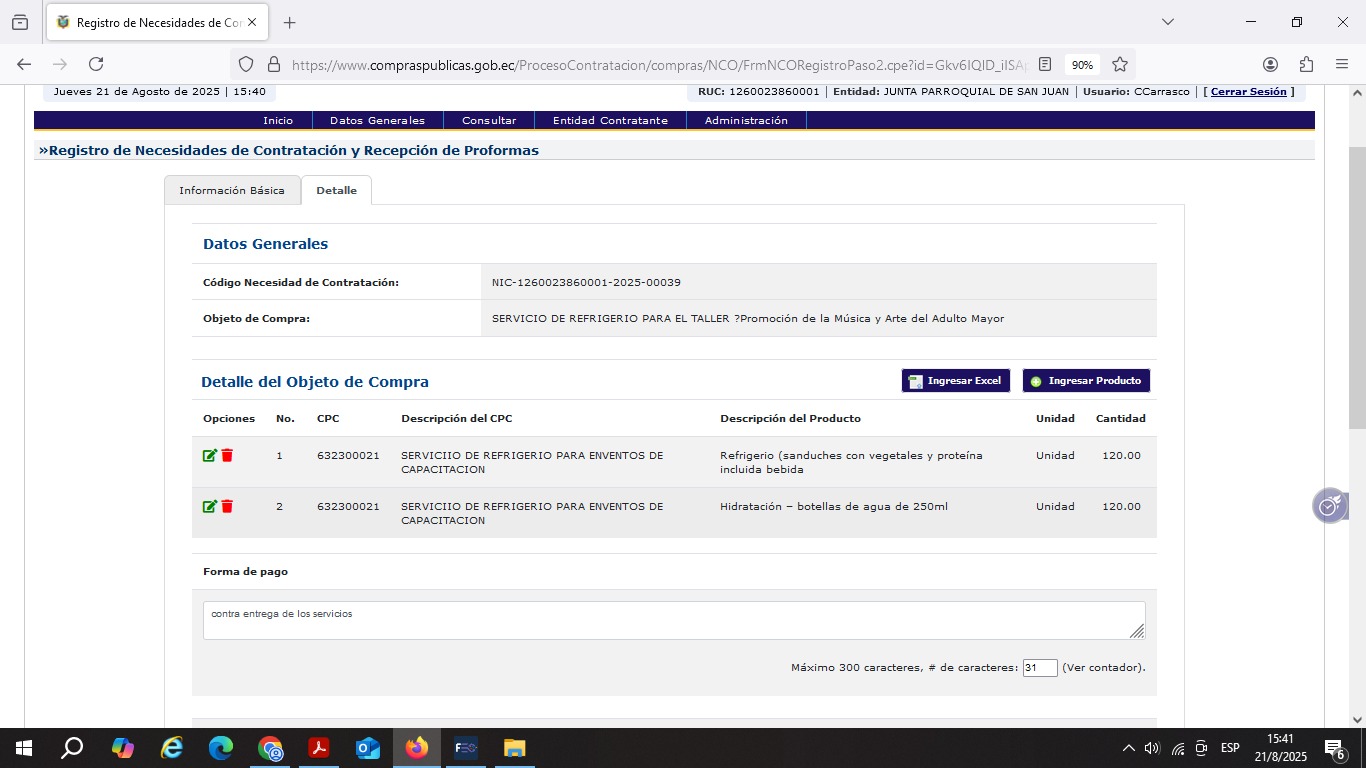Open Firefox account profile icon

click(x=1270, y=64)
